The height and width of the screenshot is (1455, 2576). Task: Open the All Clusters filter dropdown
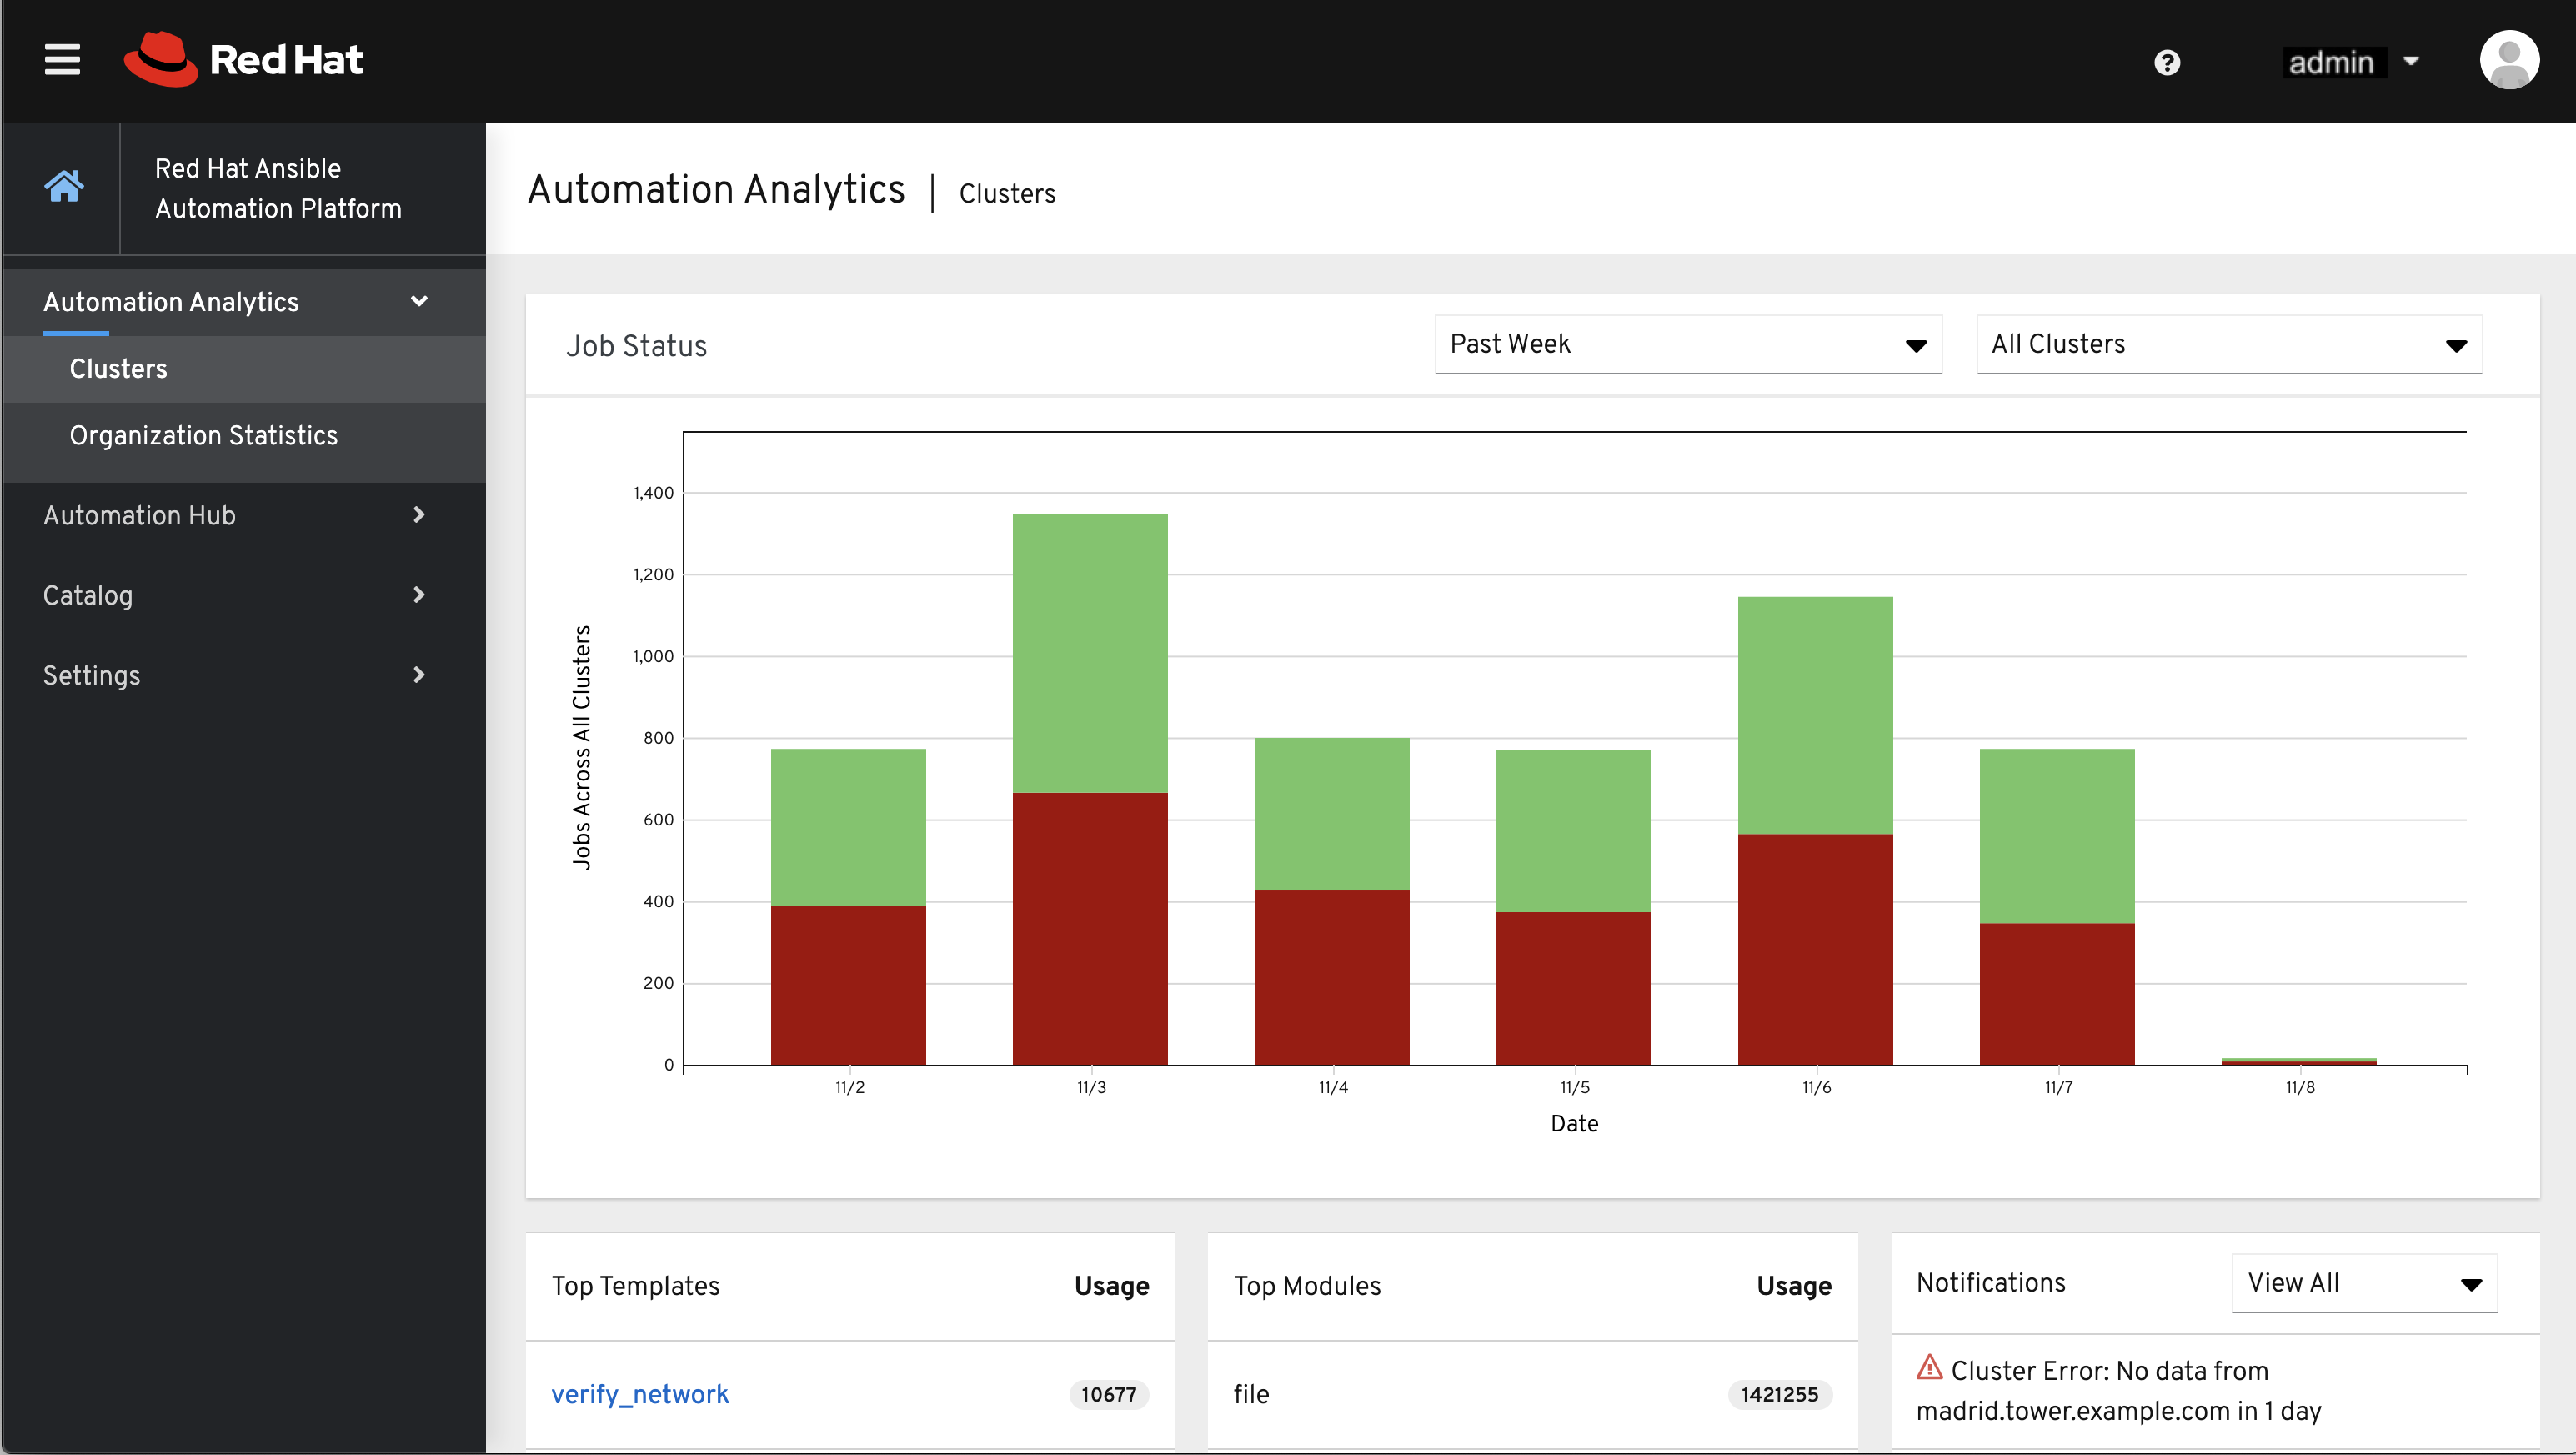tap(2228, 344)
